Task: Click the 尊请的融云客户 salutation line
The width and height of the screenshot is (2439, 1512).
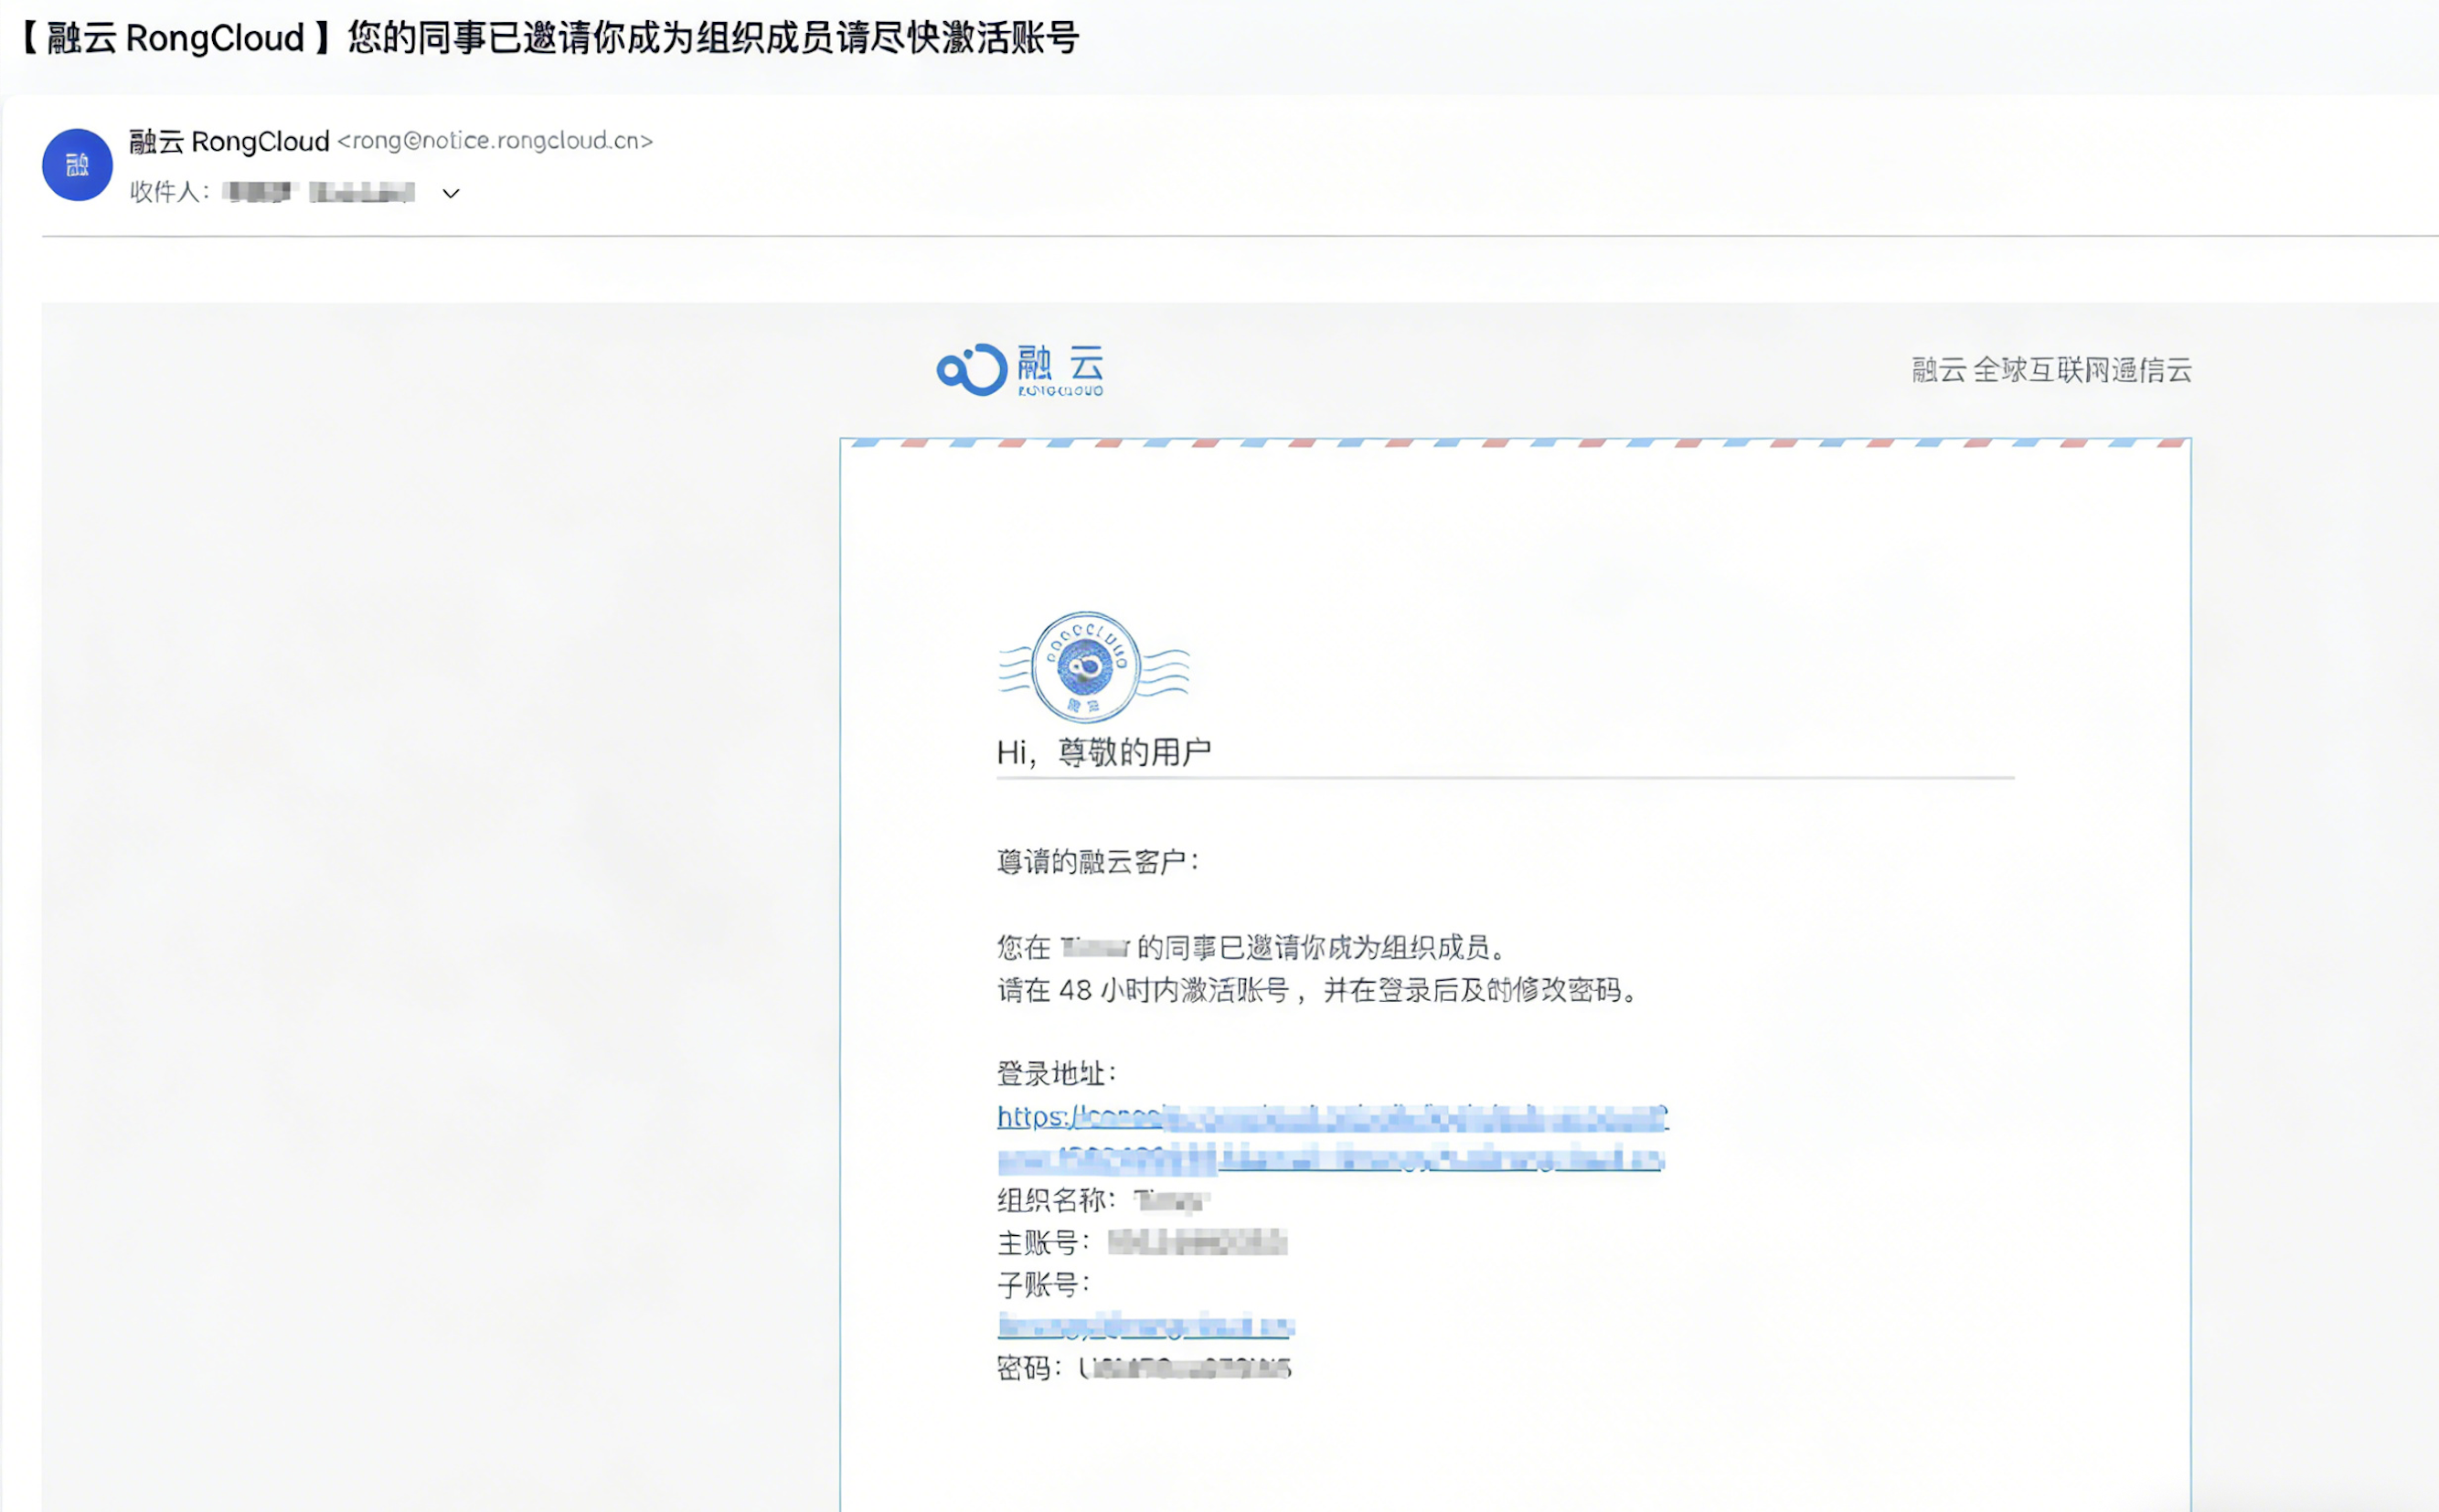Action: pyautogui.click(x=1097, y=861)
